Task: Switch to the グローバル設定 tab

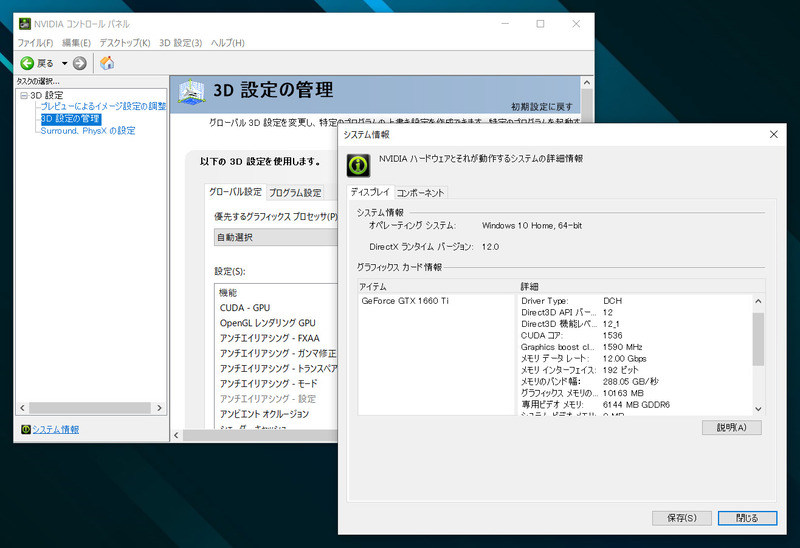Action: click(235, 192)
